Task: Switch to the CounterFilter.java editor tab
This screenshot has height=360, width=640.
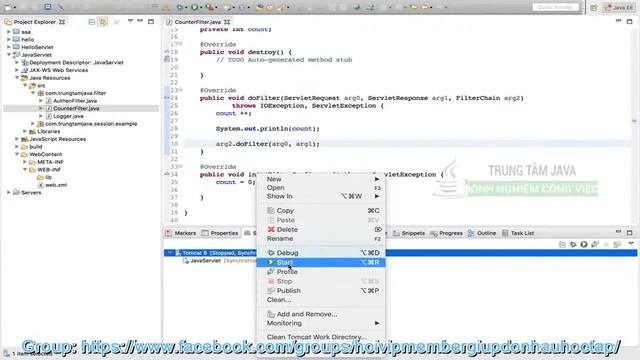Action: click(198, 22)
